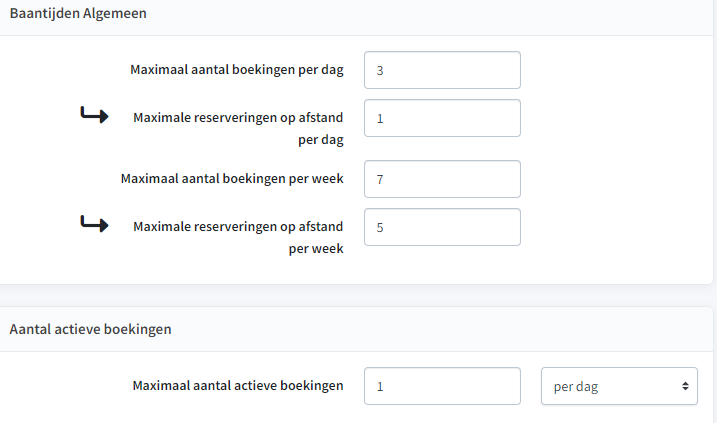Click the Aantal actieve boekingen section header
Image resolution: width=717 pixels, height=423 pixels.
click(x=91, y=329)
